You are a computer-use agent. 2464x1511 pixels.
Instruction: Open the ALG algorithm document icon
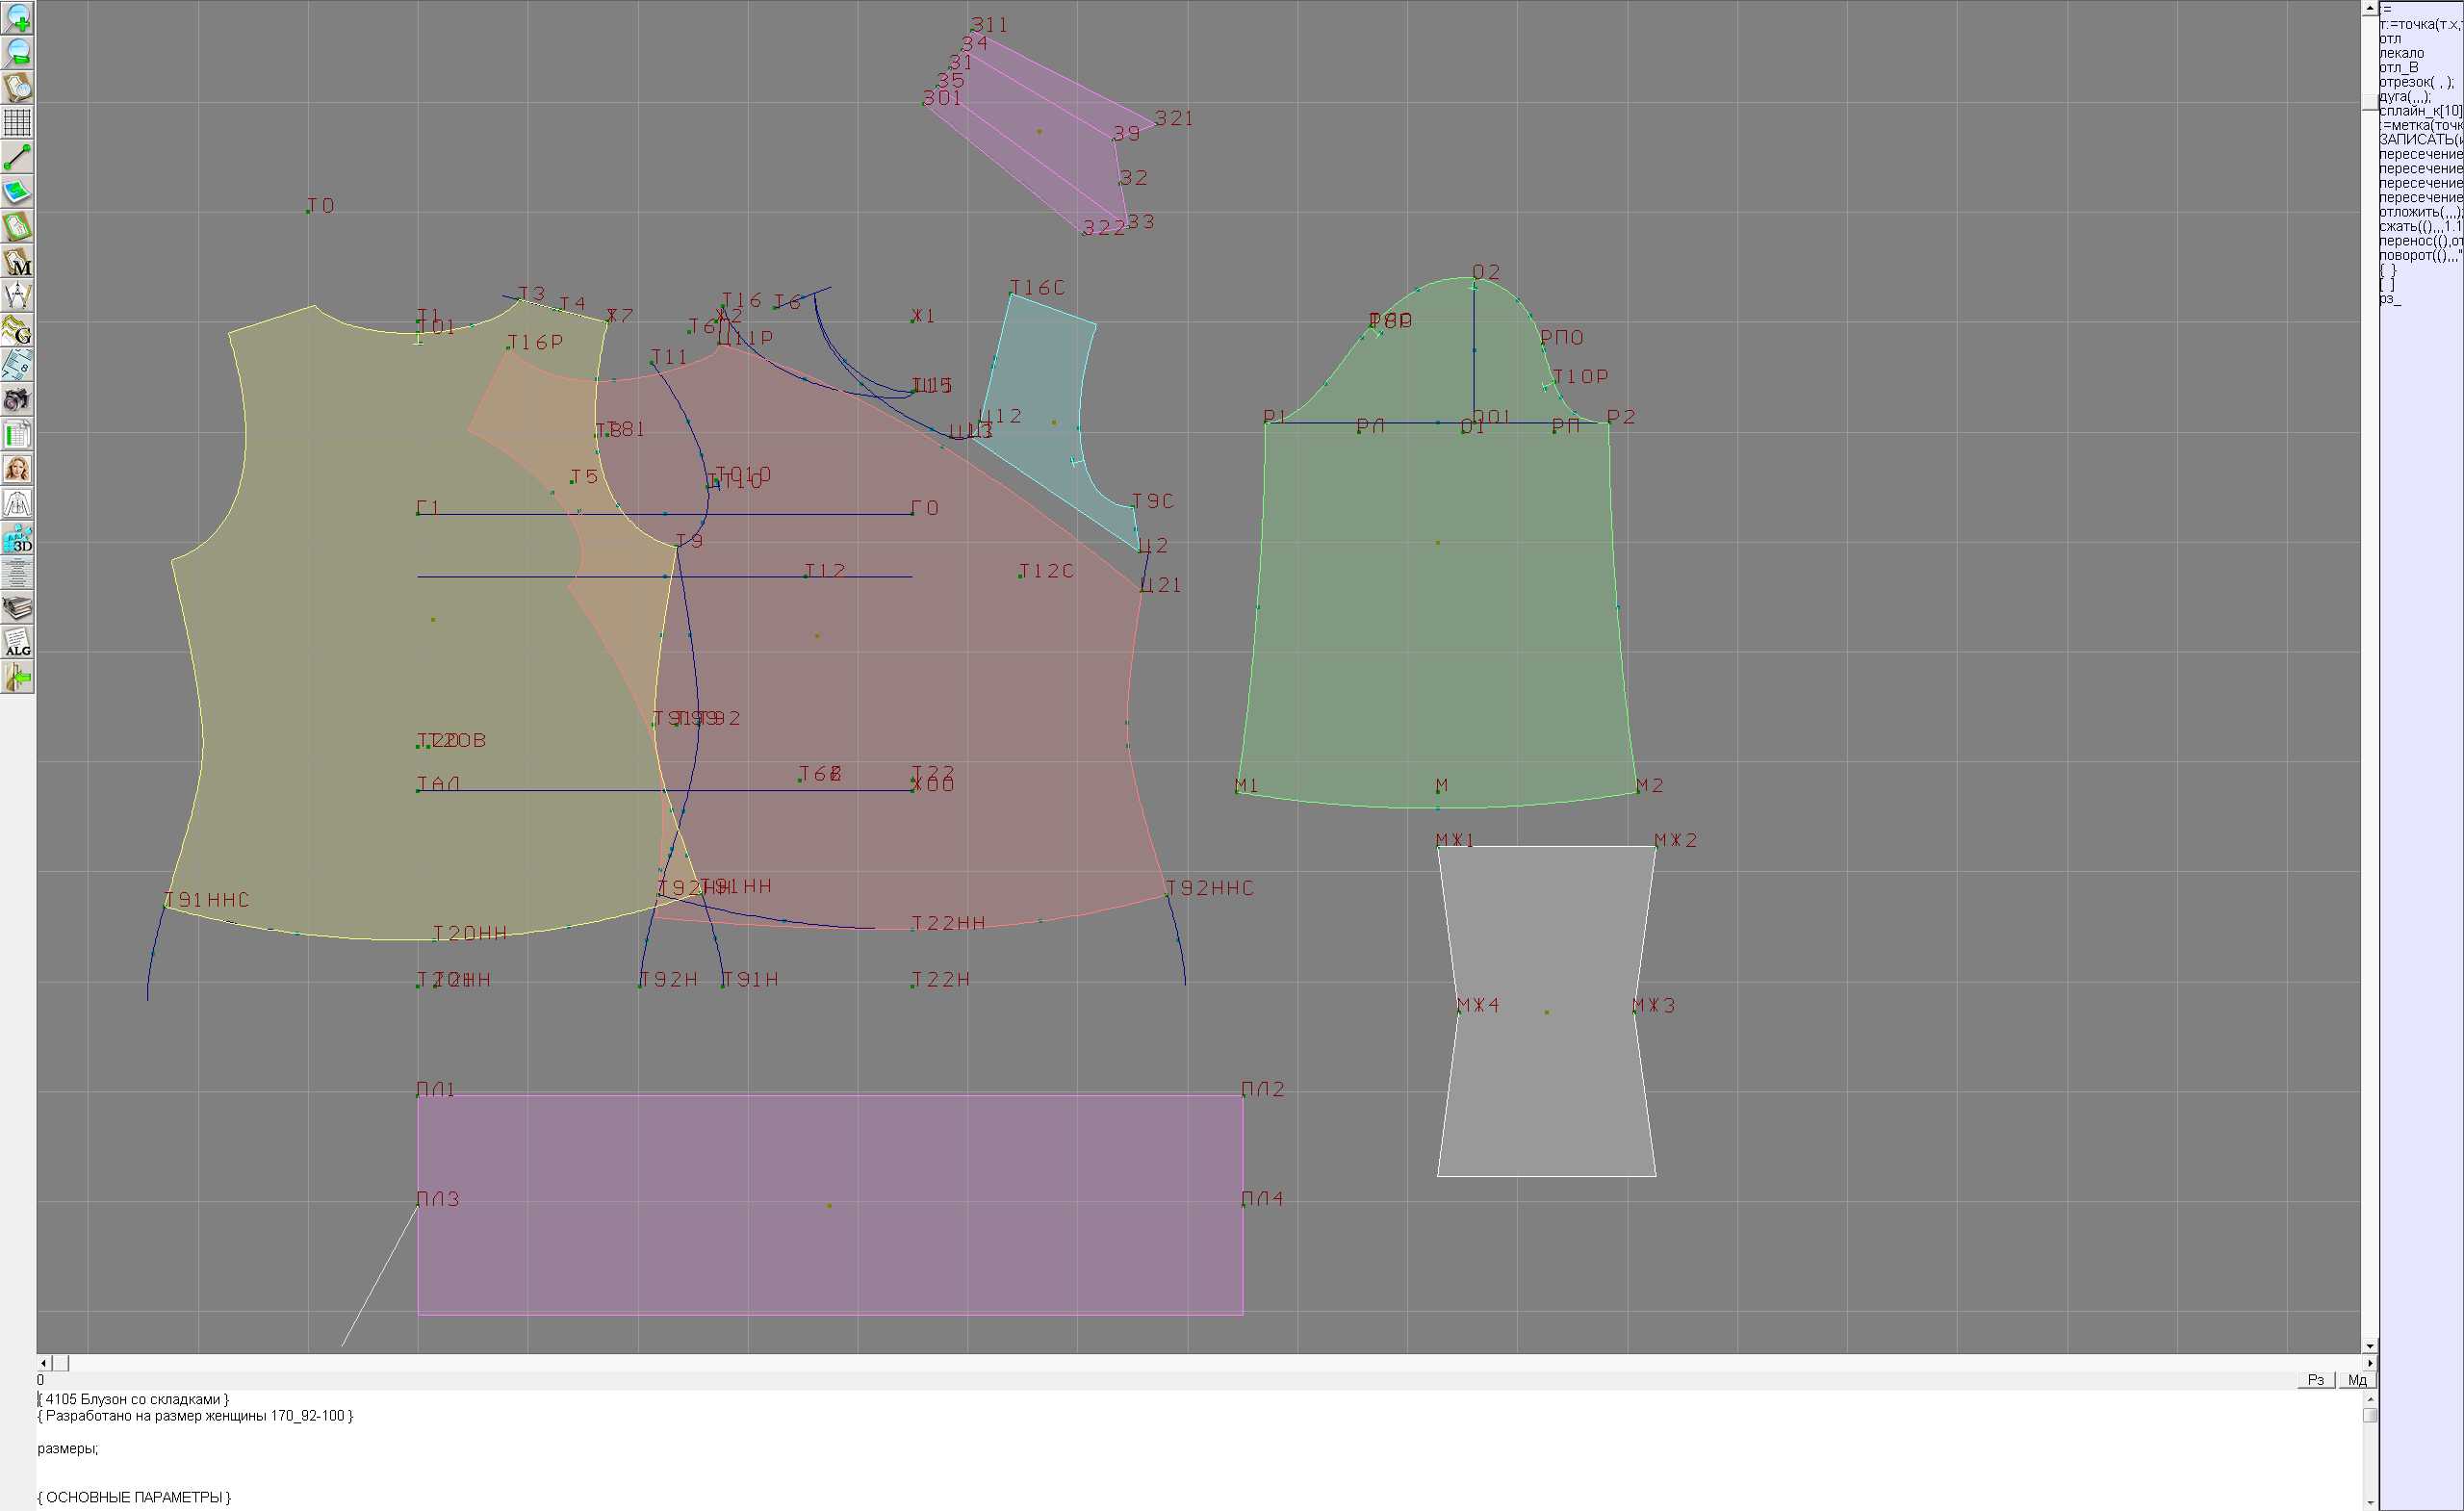[17, 643]
